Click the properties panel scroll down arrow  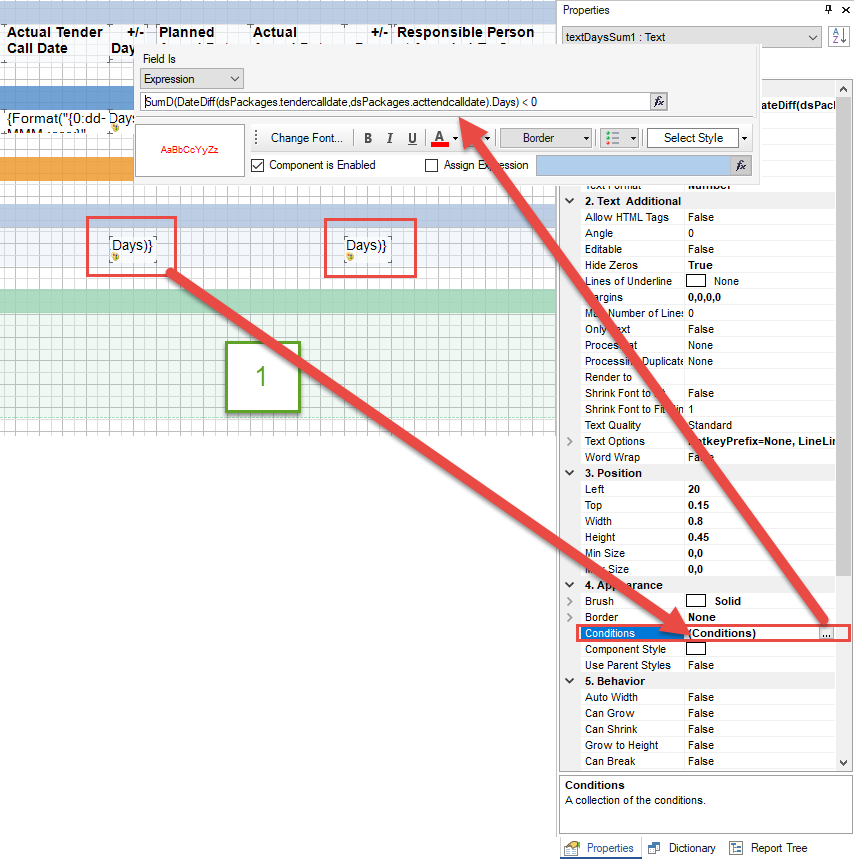click(x=844, y=762)
